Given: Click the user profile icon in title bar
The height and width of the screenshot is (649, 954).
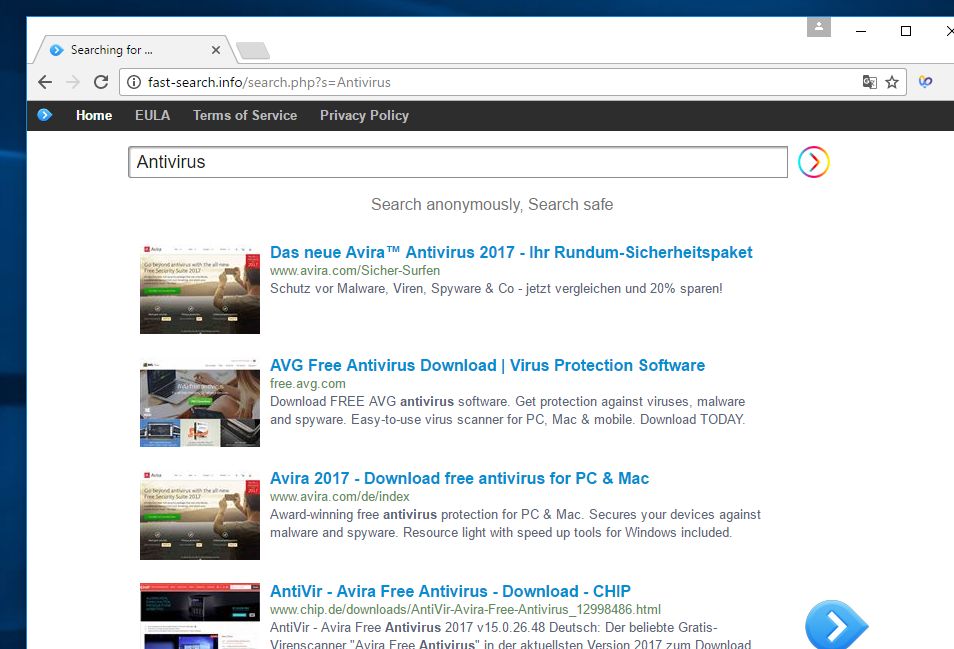Looking at the screenshot, I should [x=819, y=27].
